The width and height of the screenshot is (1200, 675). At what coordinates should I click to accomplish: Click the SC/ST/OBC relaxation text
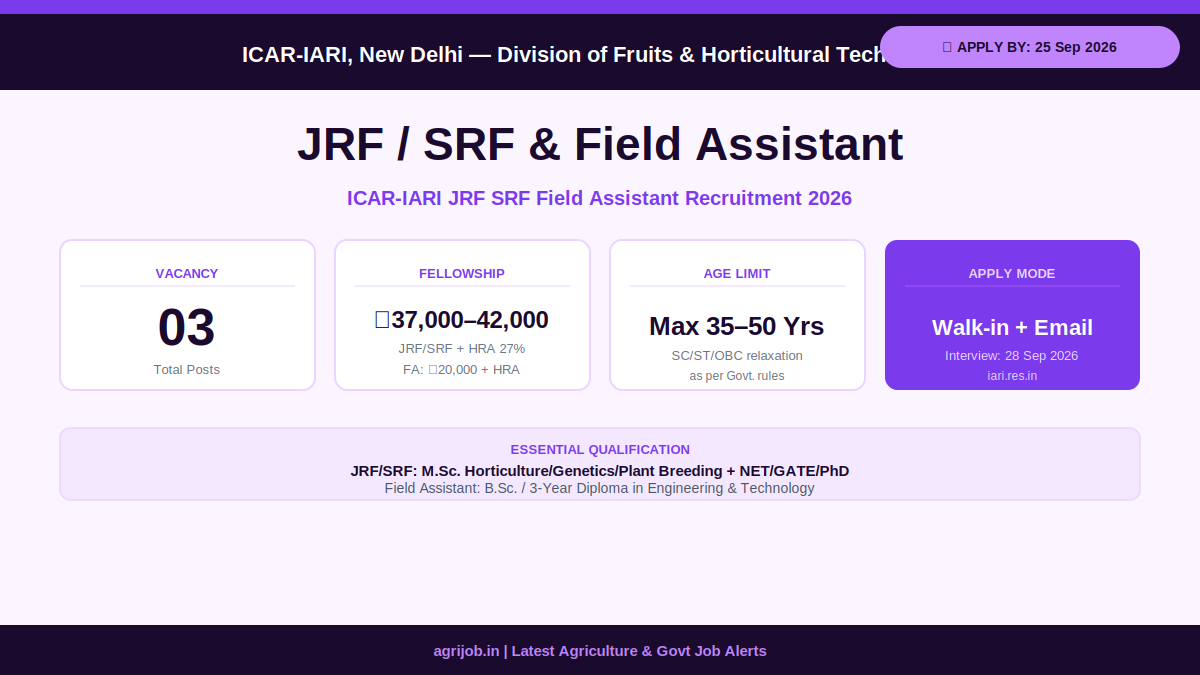point(737,355)
